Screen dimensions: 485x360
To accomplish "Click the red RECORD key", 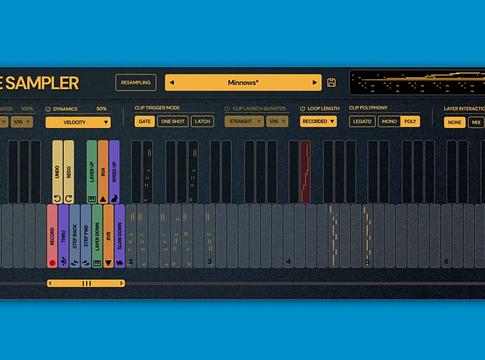I will (52, 236).
